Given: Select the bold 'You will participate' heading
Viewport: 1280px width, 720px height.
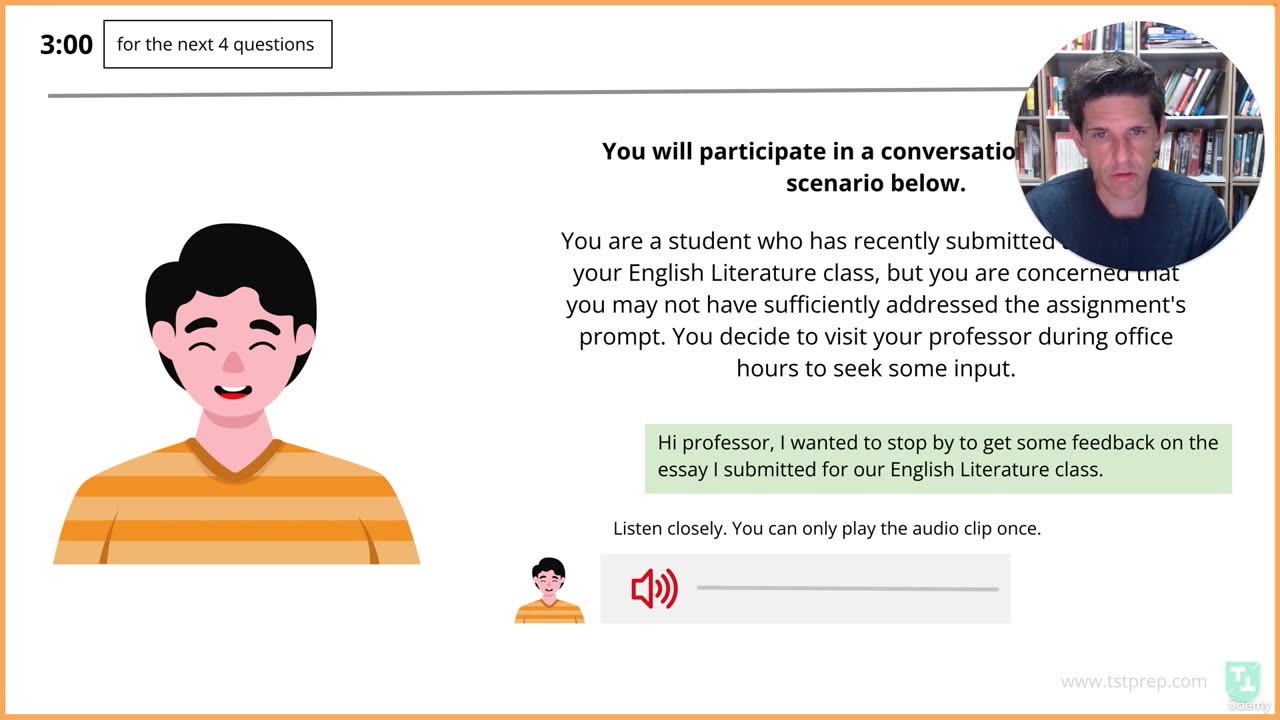Looking at the screenshot, I should point(810,167).
